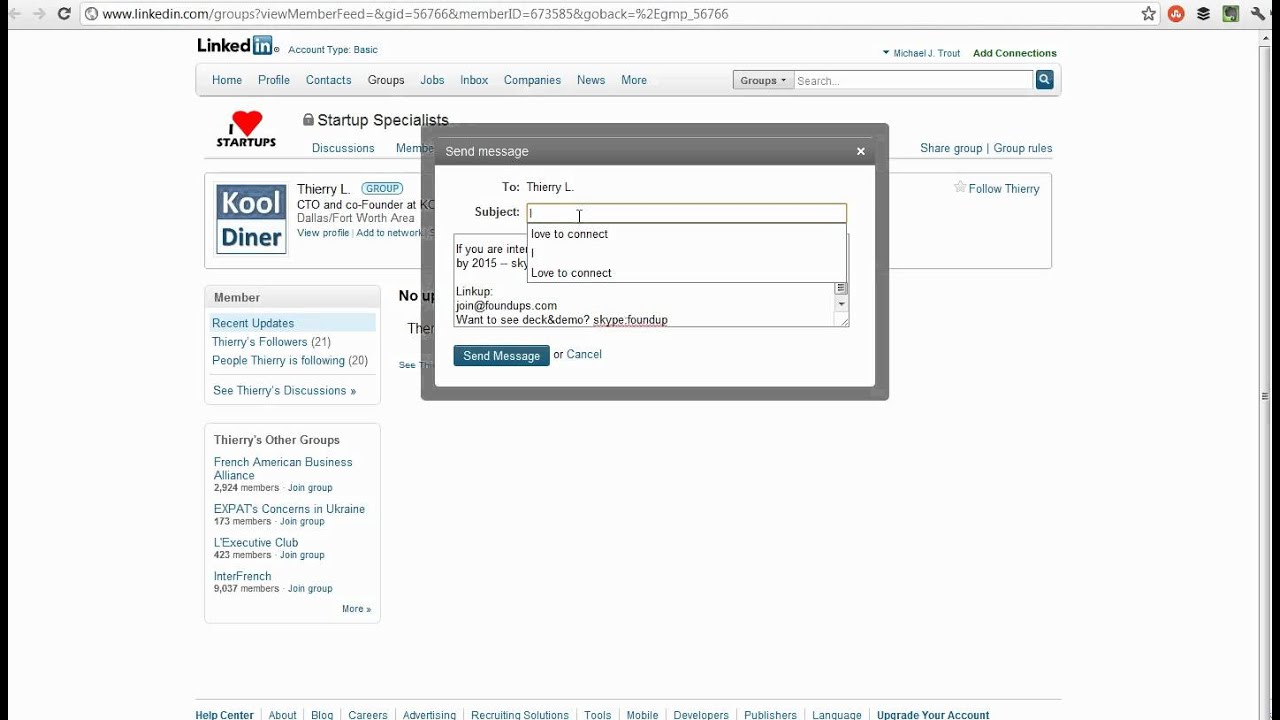Image resolution: width=1280 pixels, height=720 pixels.
Task: Switch to the Discussions tab
Action: pyautogui.click(x=343, y=148)
